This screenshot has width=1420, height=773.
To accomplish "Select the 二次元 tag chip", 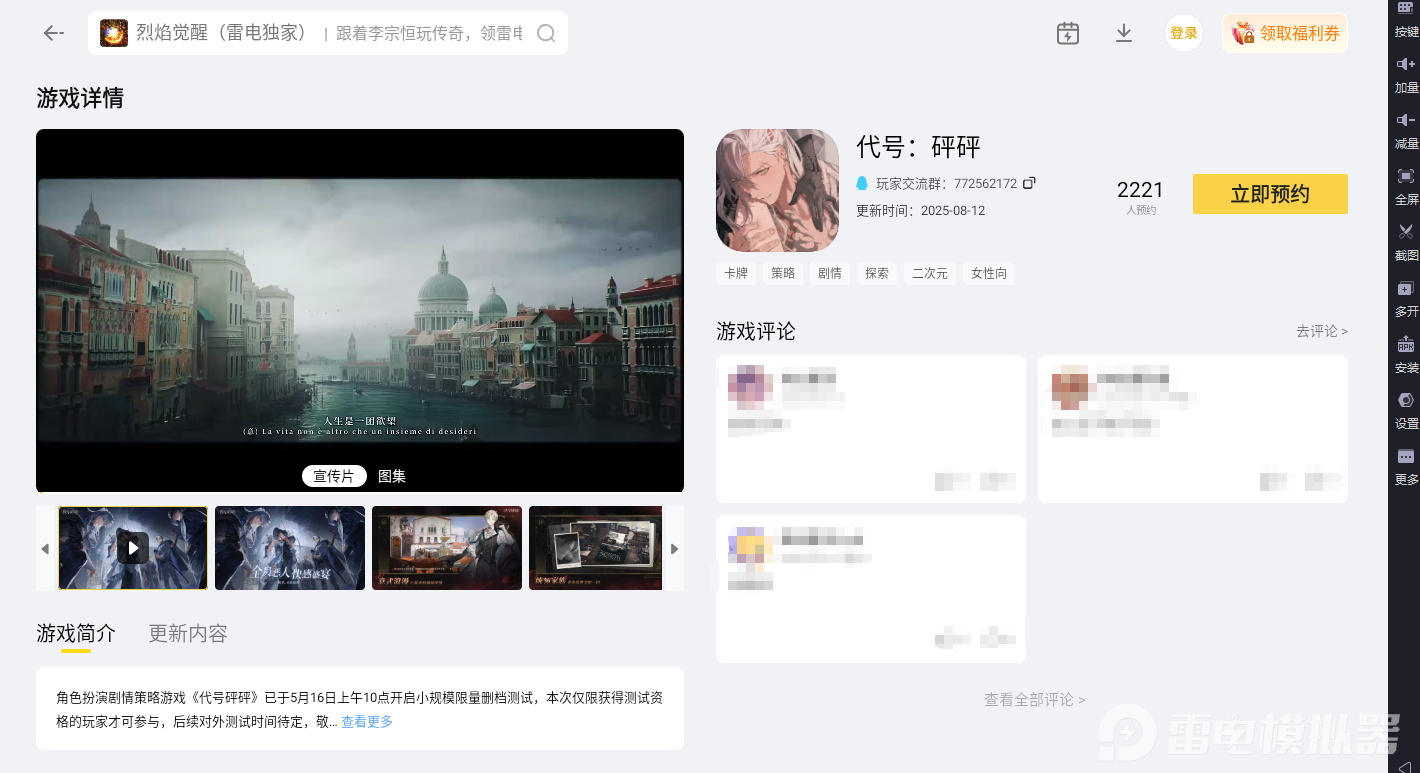I will coord(929,273).
